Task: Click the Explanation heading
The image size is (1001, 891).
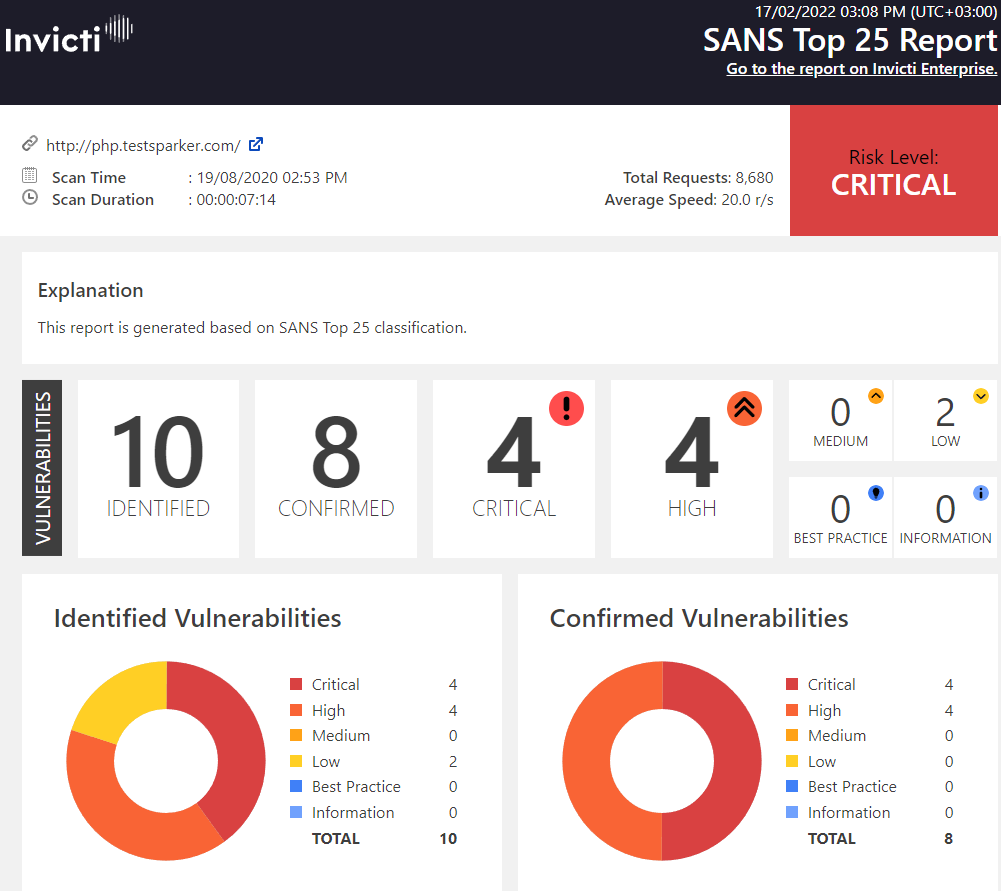Action: 90,290
